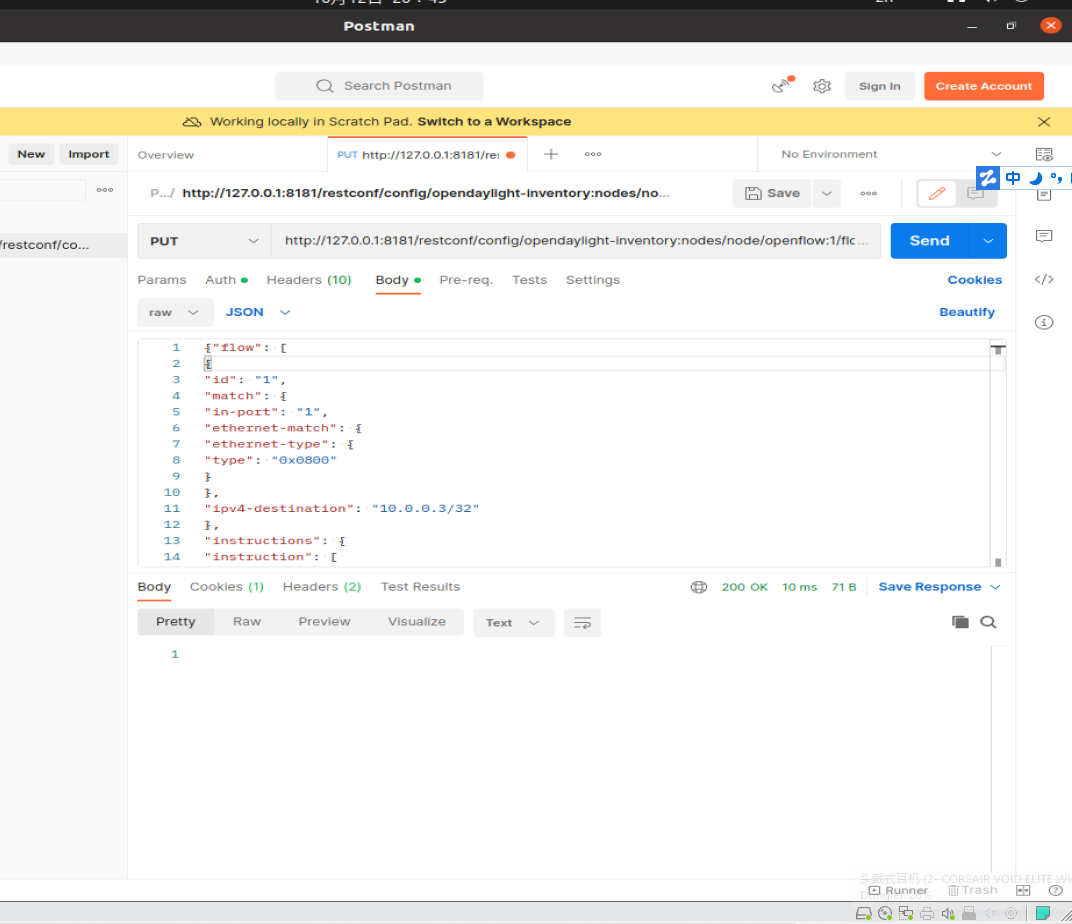The height and width of the screenshot is (924, 1072).
Task: Expand the Save button dropdown arrow
Action: 827,193
